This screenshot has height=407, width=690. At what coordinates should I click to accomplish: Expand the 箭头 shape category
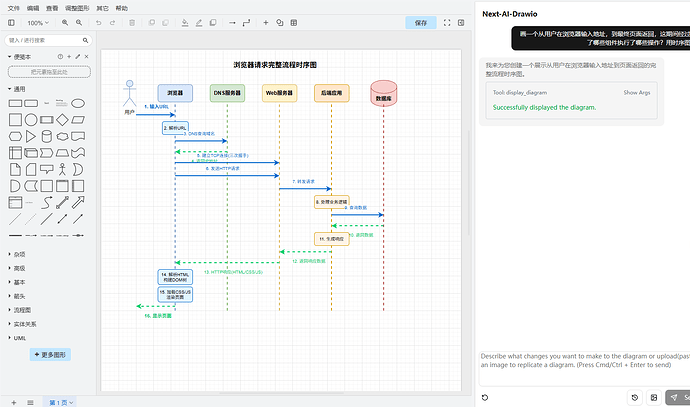tap(17, 296)
